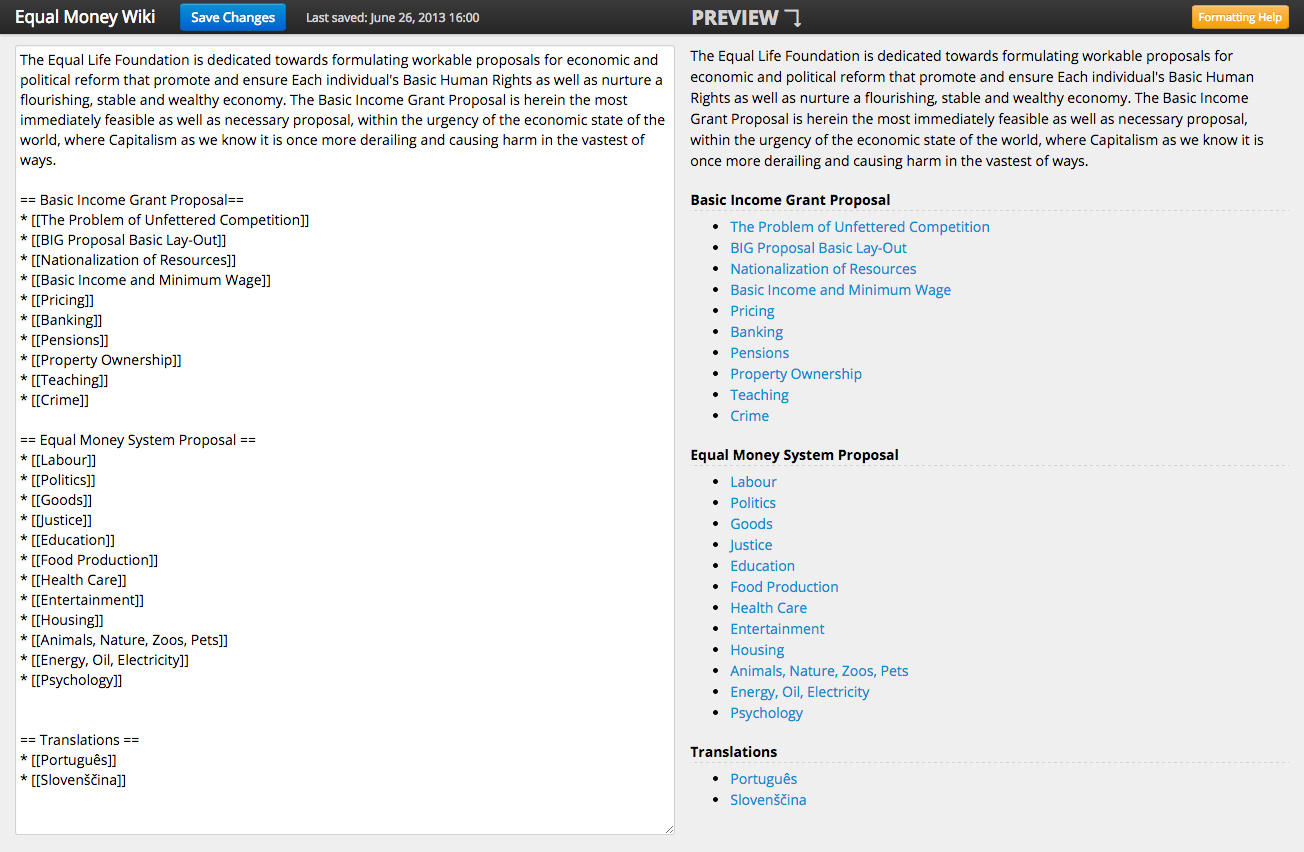
Task: Open the 'Basic Income and Minimum Wage' article
Action: tap(840, 289)
